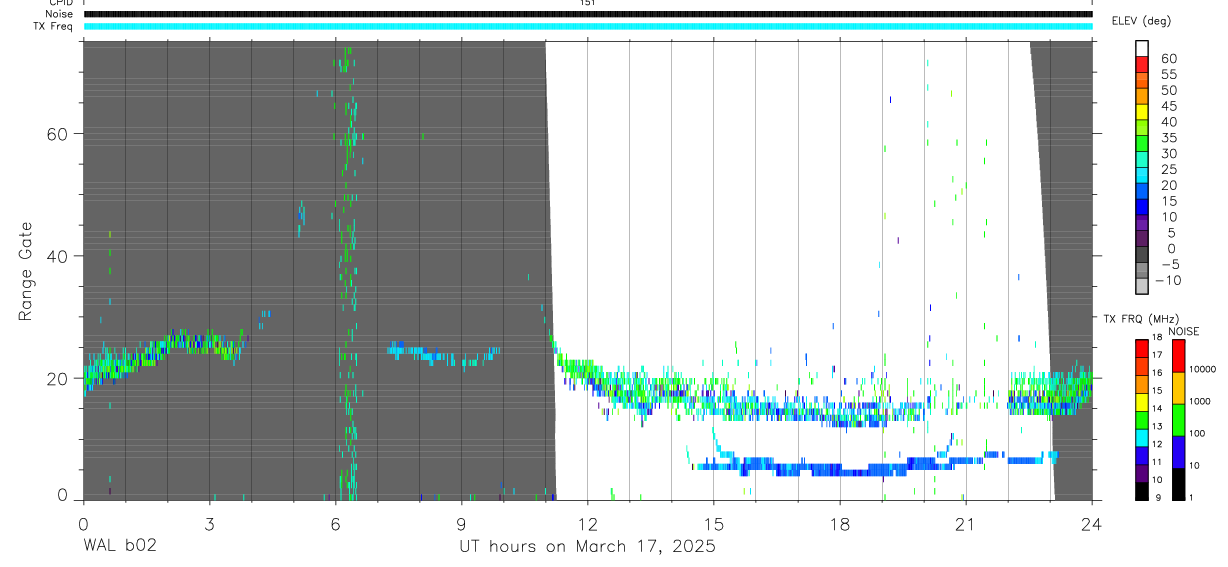The width and height of the screenshot is (1228, 567).
Task: Click the 'TX Freq' row label at top left
Action: click(54, 26)
